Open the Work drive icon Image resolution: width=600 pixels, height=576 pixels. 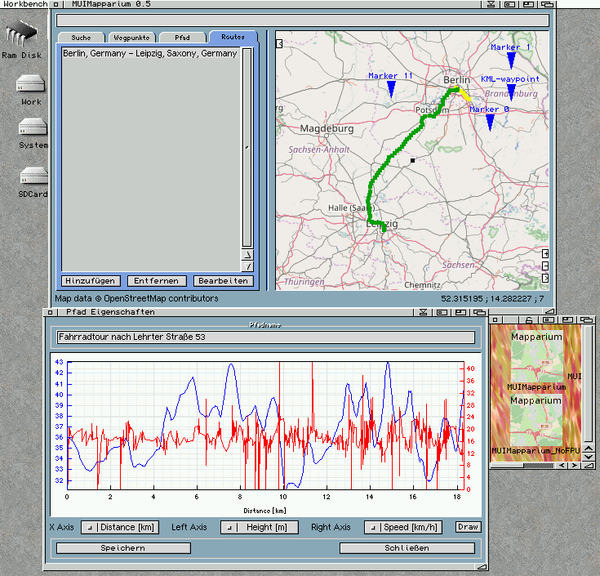(30, 84)
